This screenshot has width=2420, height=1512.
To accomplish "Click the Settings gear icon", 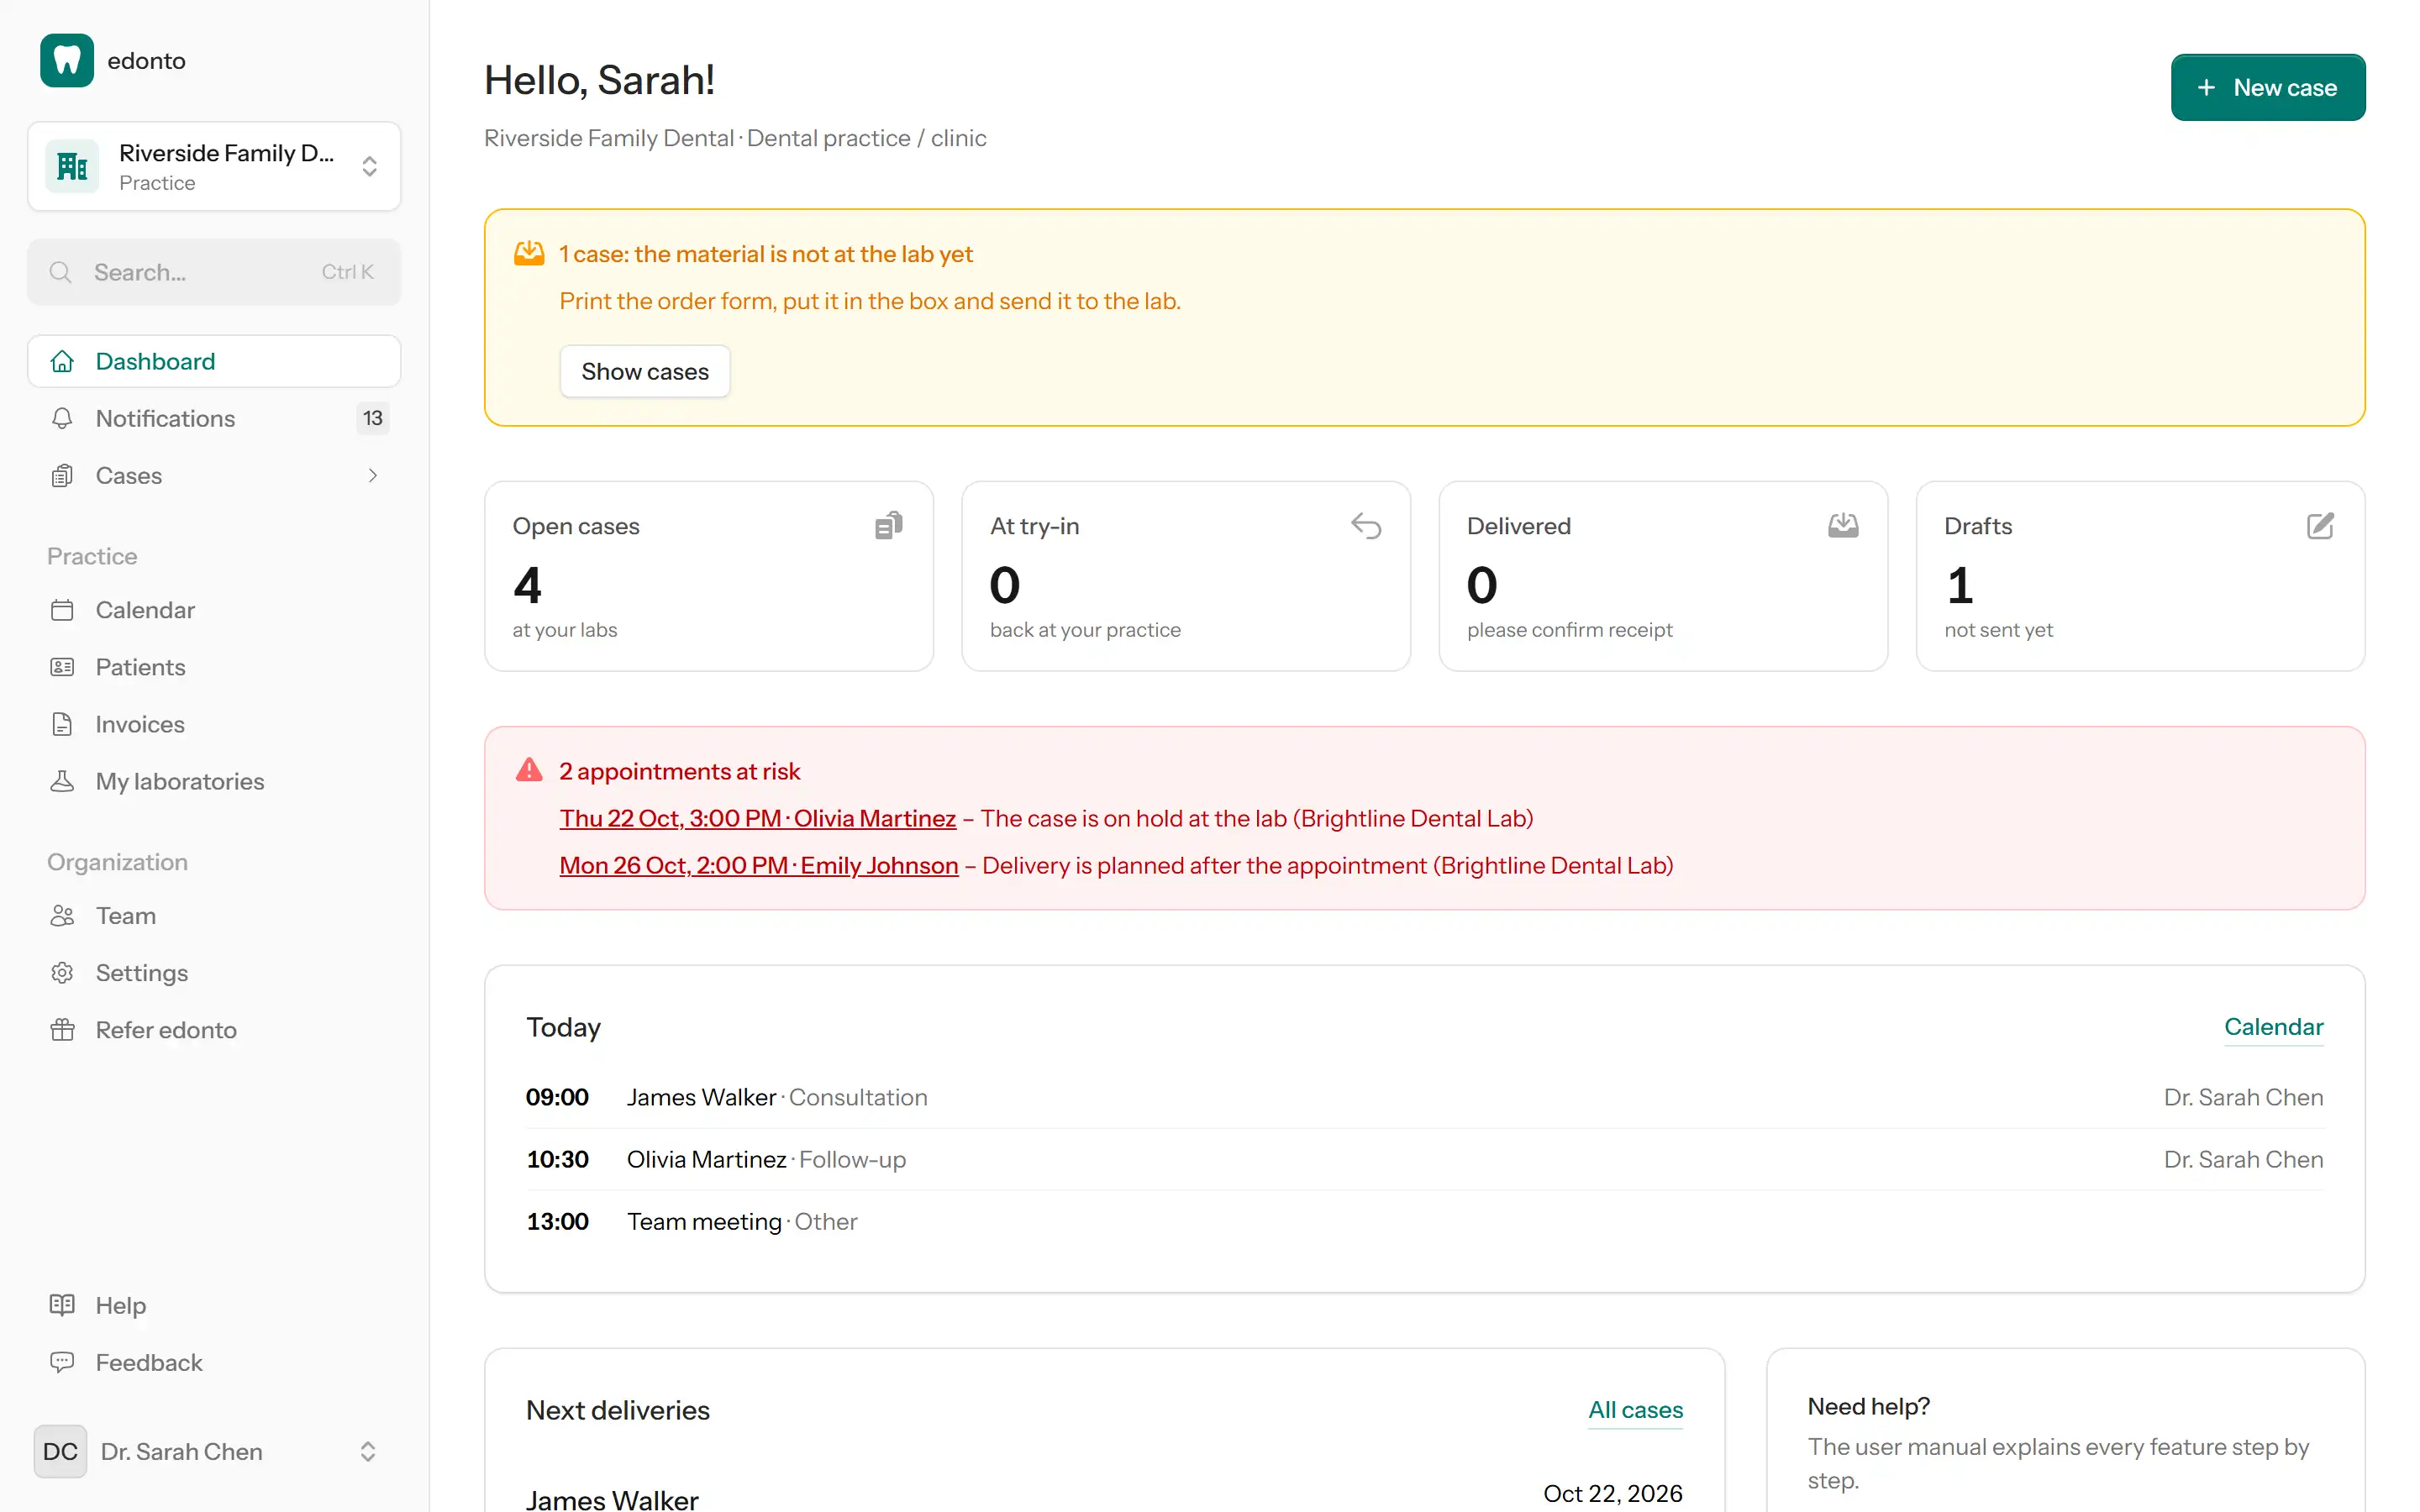I will point(62,973).
